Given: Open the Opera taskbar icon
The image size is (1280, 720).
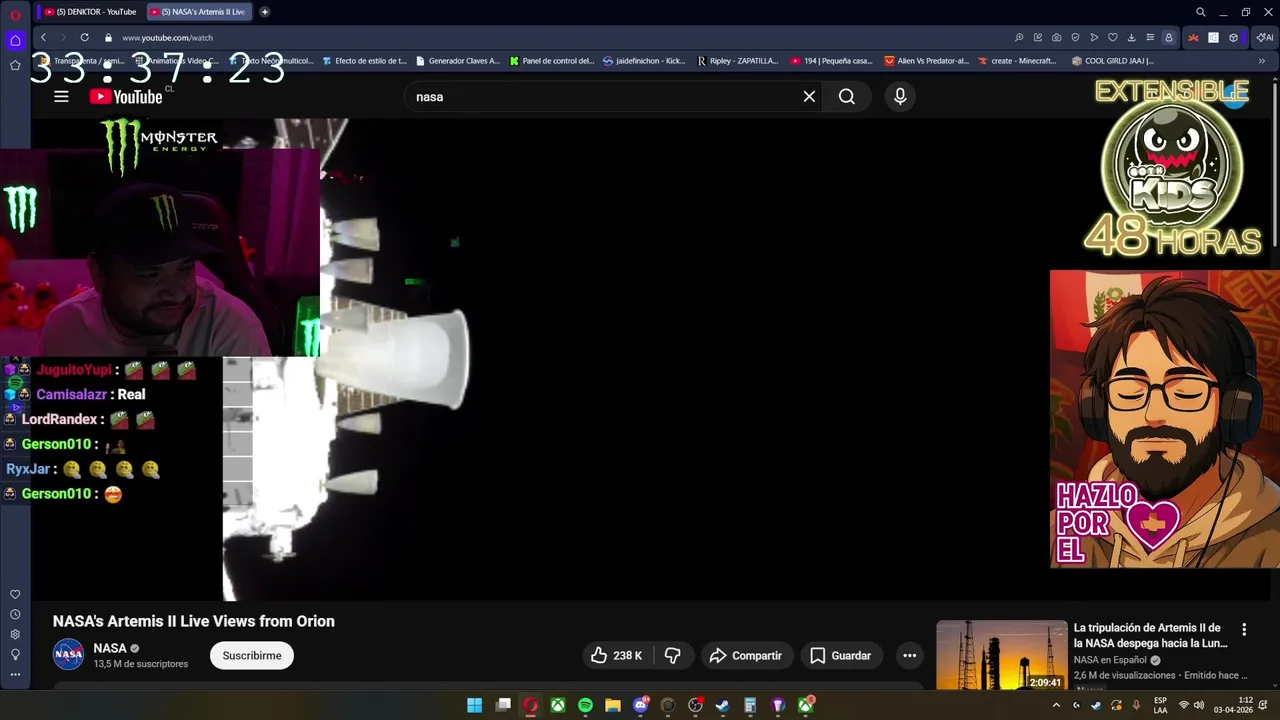Looking at the screenshot, I should (x=530, y=705).
